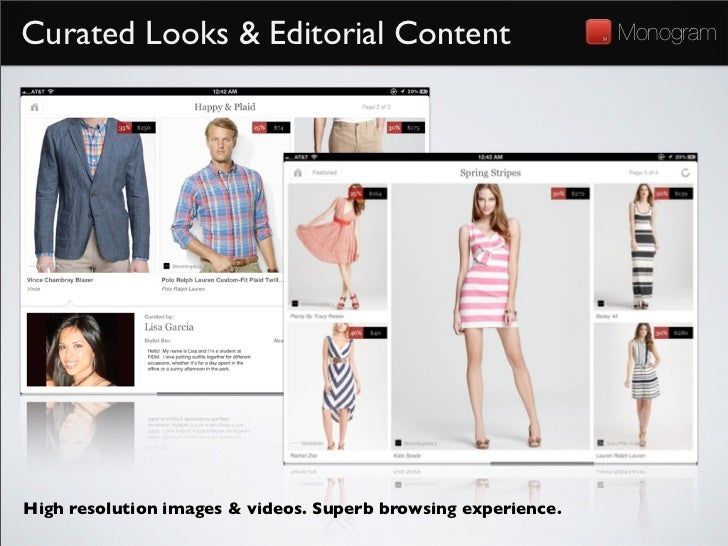
Task: Click the 'Polo Ralph Lauren Custom-Fit Plaid Twill' title
Action: coord(222,280)
